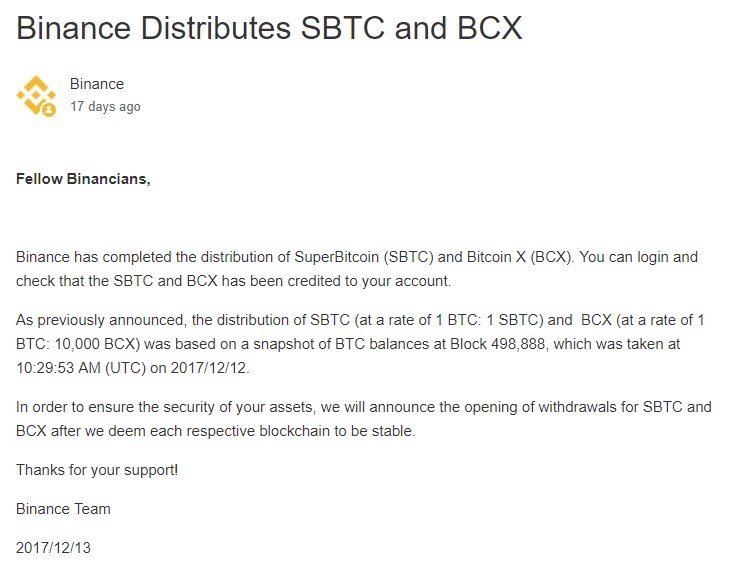Click the '10,000 BCX' rate text
The height and width of the screenshot is (569, 738).
97,344
